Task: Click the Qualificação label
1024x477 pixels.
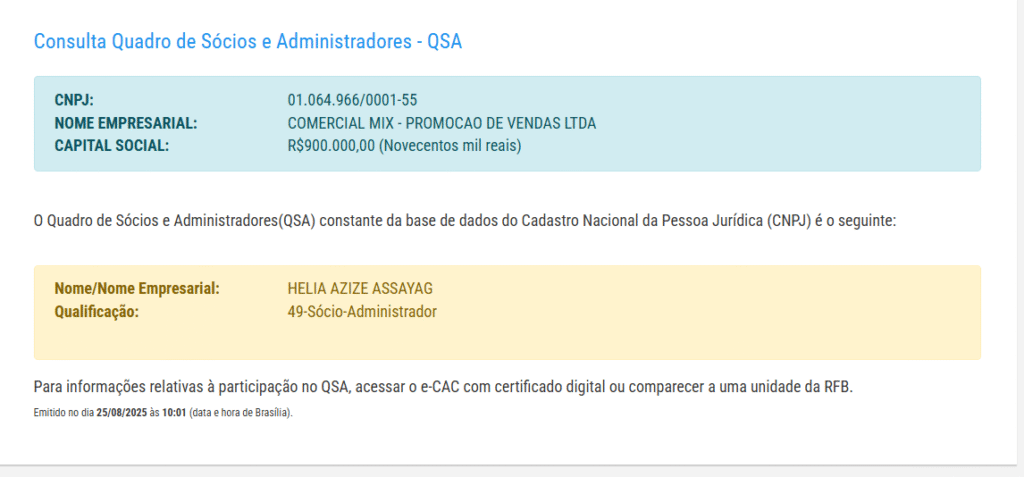Action: (x=97, y=312)
